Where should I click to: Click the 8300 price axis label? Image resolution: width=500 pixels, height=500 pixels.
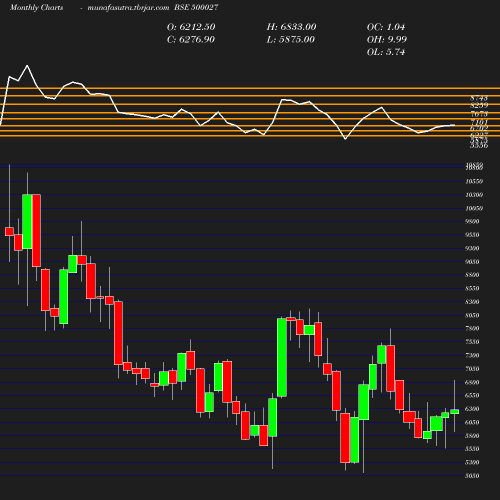point(472,302)
